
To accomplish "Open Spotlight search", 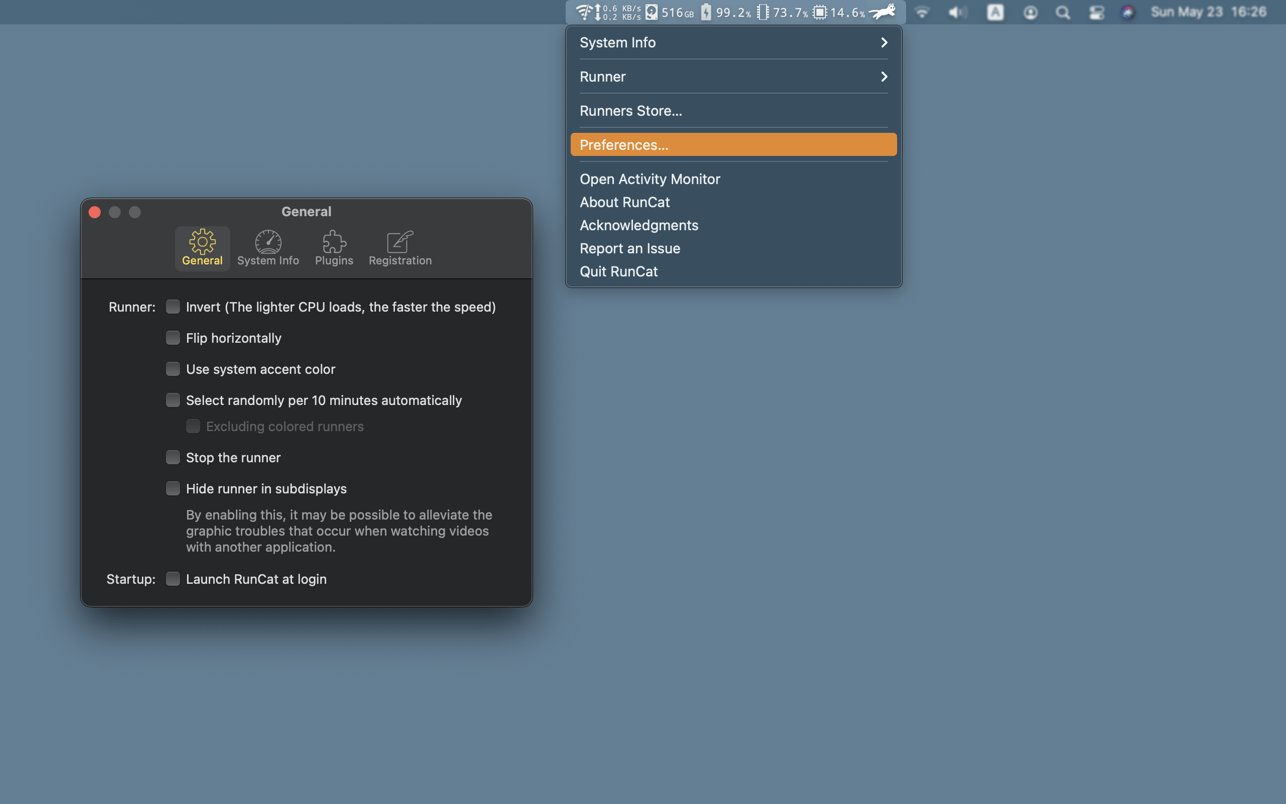I will click(1063, 12).
